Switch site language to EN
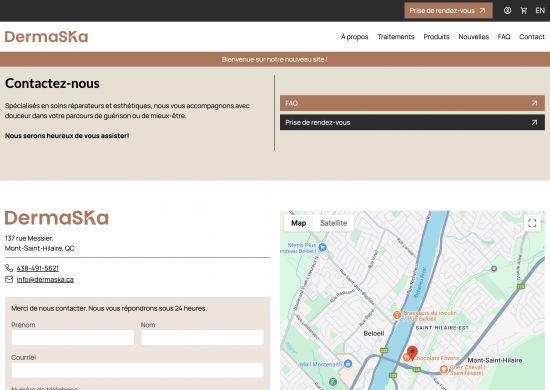The image size is (550, 390). pos(540,11)
